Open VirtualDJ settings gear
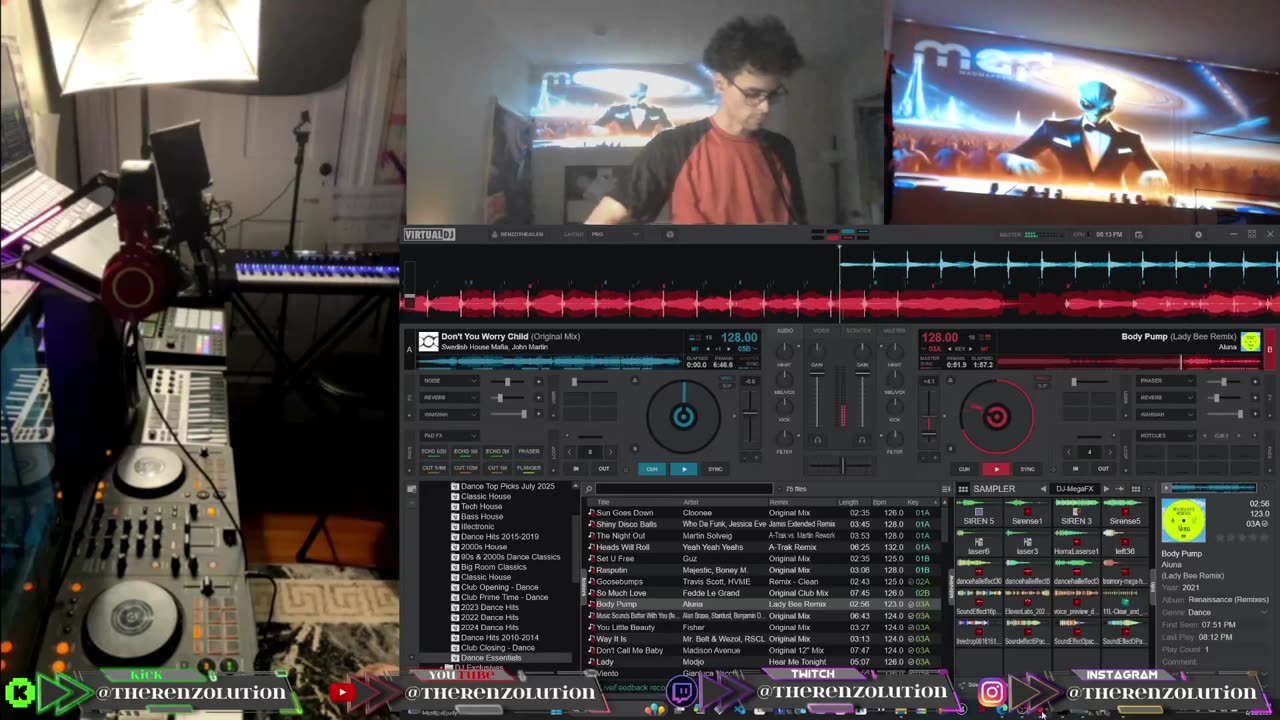Image resolution: width=1280 pixels, height=720 pixels. click(x=1198, y=234)
